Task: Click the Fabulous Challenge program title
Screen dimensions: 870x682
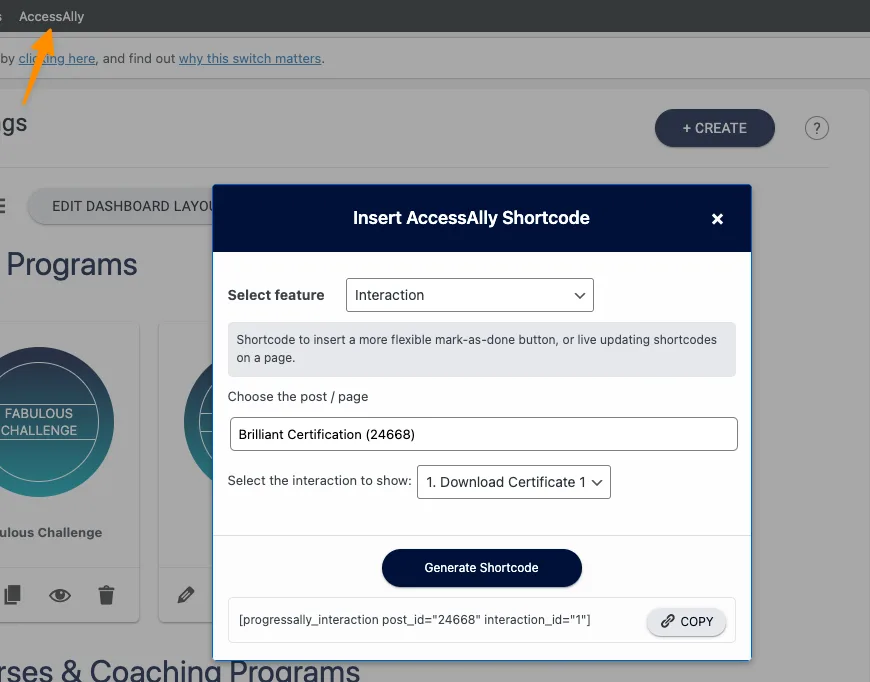Action: coord(50,532)
